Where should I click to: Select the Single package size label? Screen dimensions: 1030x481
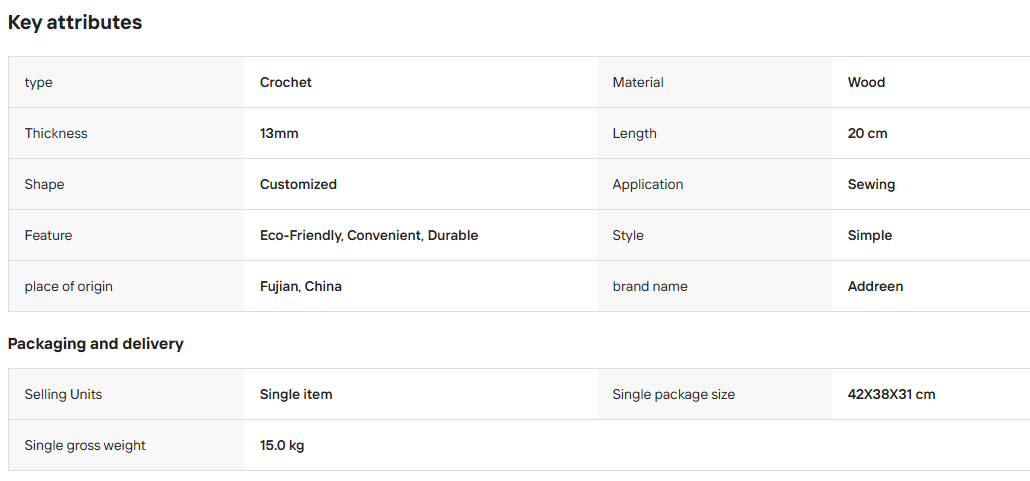click(674, 394)
